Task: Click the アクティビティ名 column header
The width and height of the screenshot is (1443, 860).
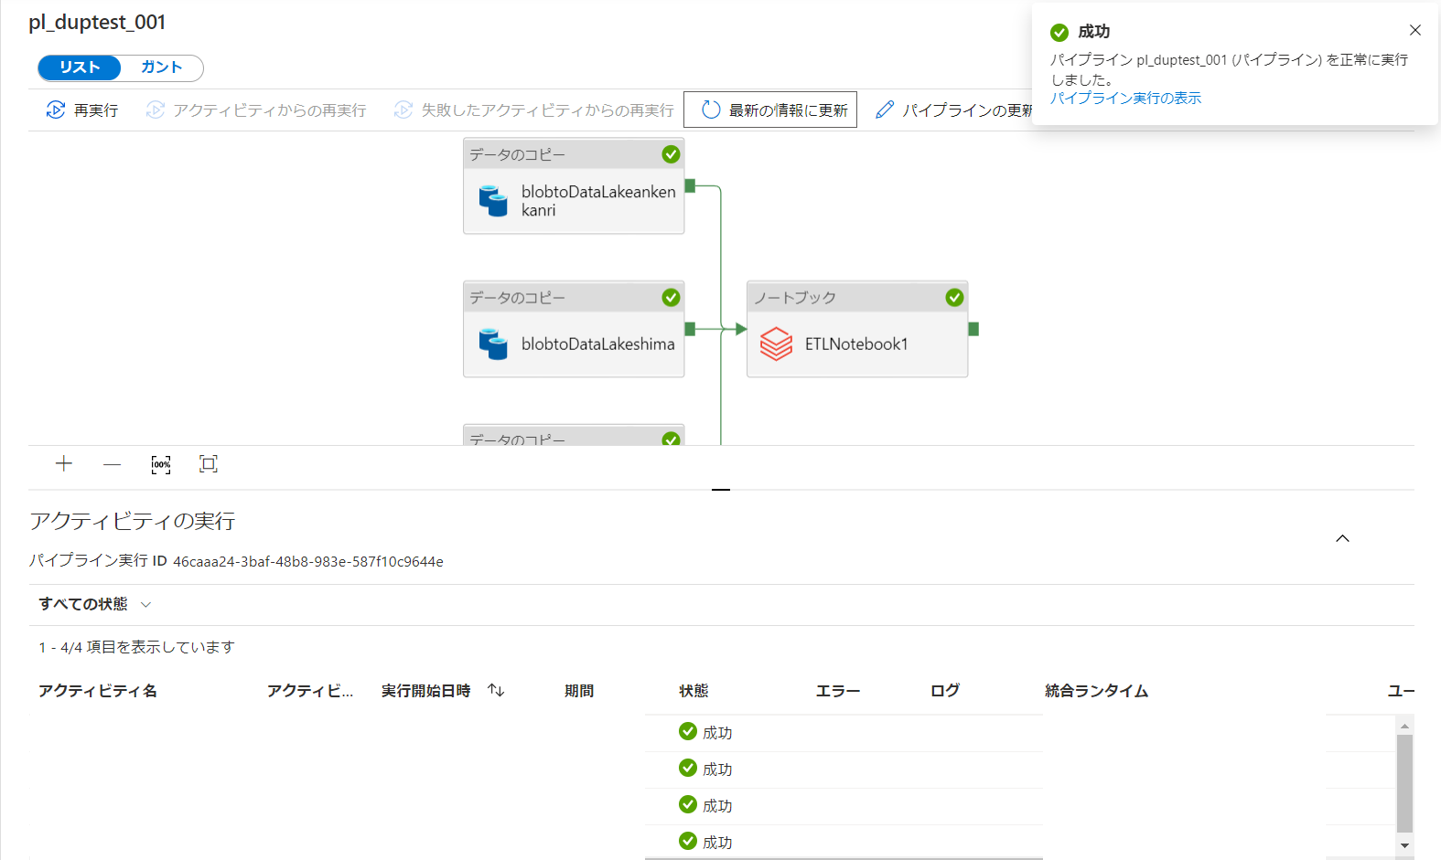Action: [x=98, y=691]
